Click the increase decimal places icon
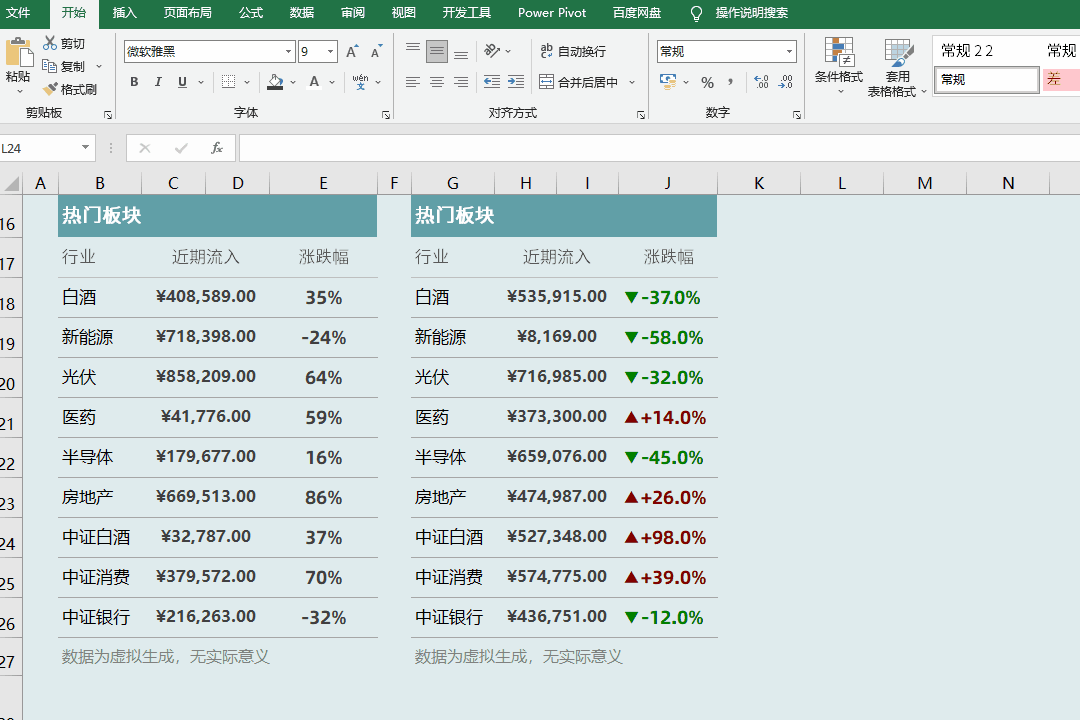The height and width of the screenshot is (720, 1080). pyautogui.click(x=761, y=82)
